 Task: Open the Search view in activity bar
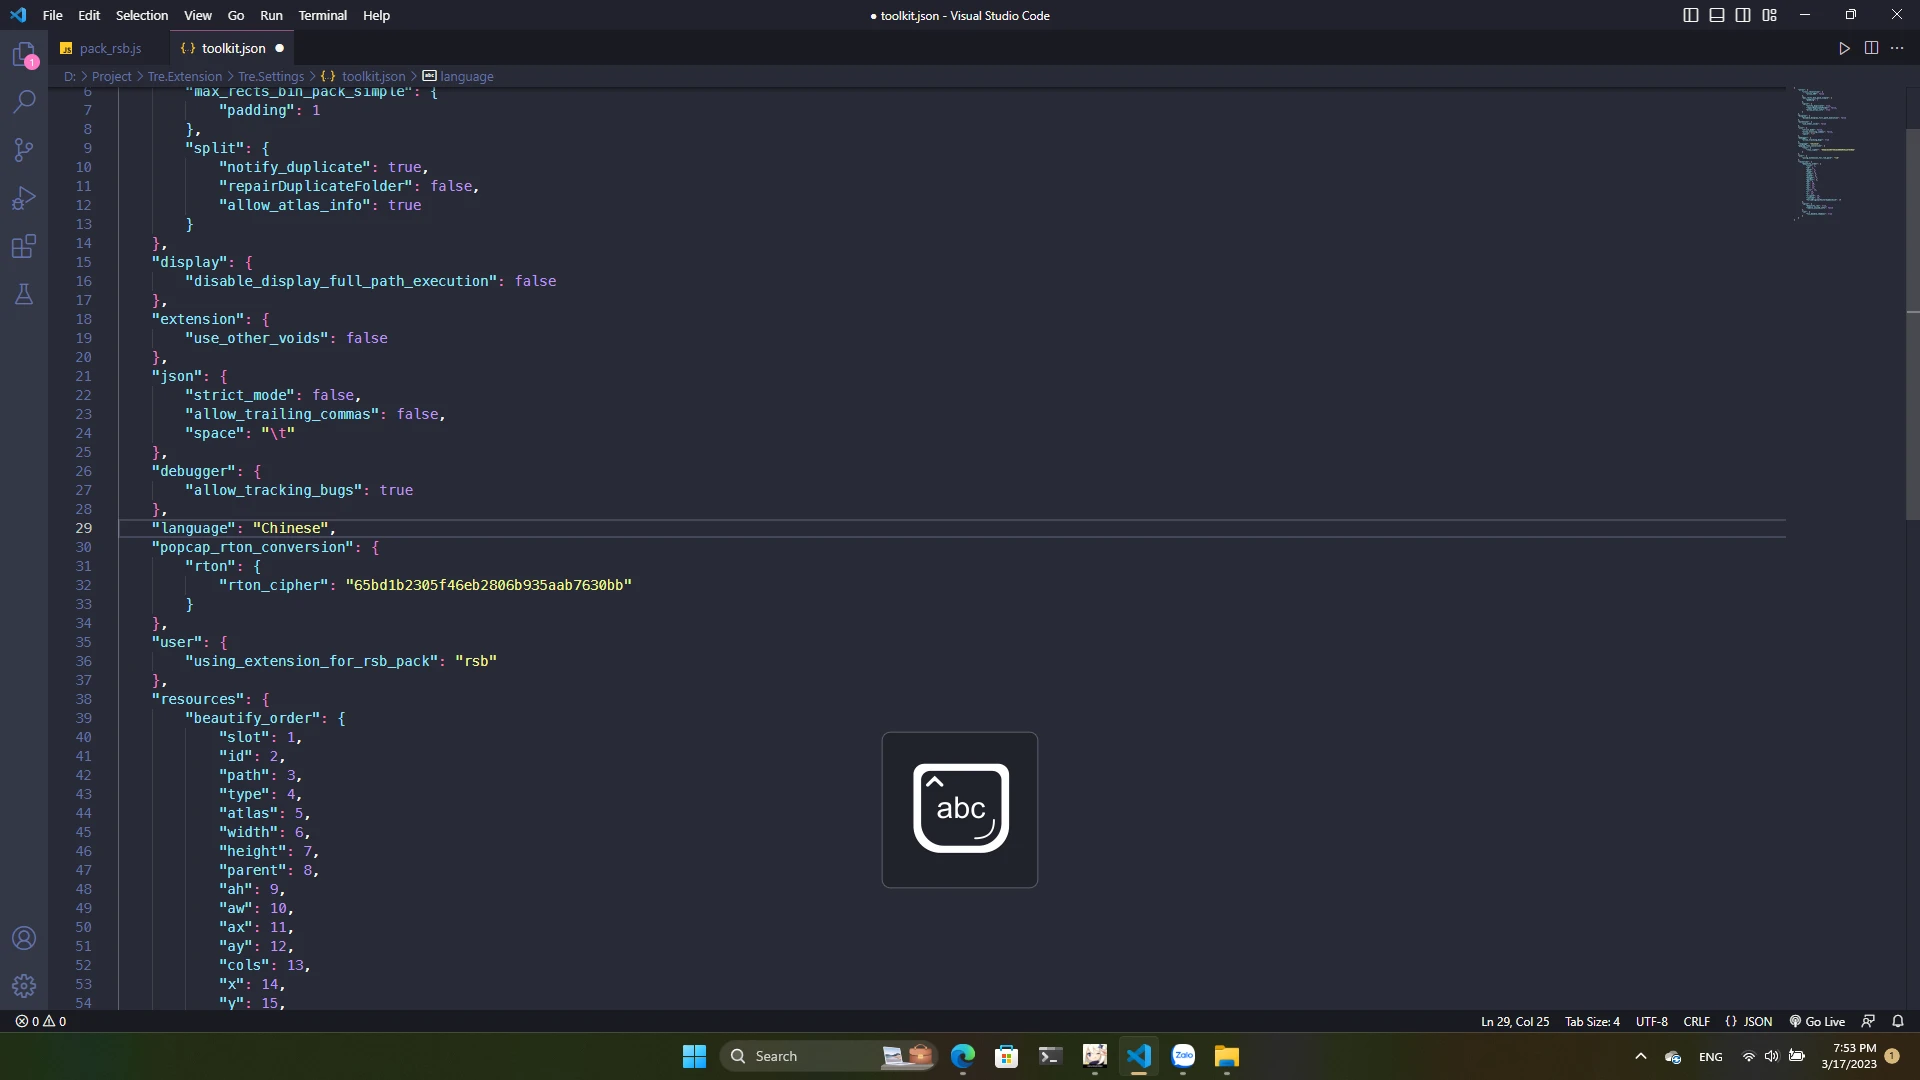point(24,101)
